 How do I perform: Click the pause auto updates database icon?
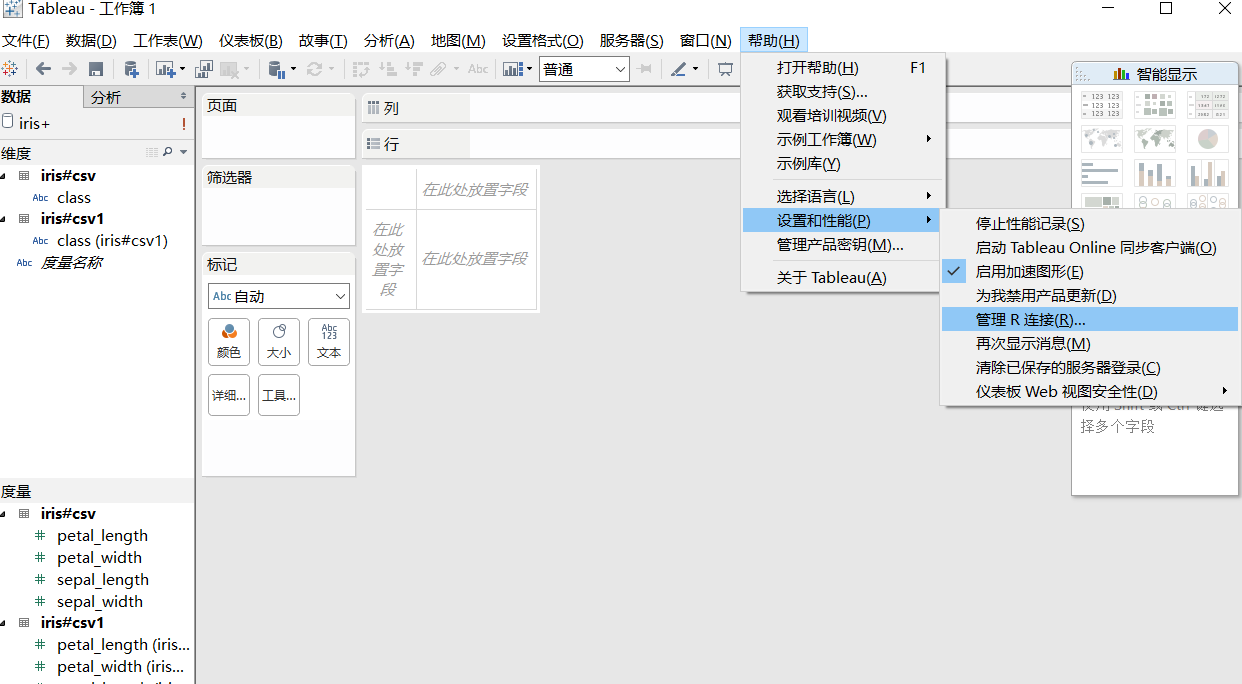click(x=277, y=69)
